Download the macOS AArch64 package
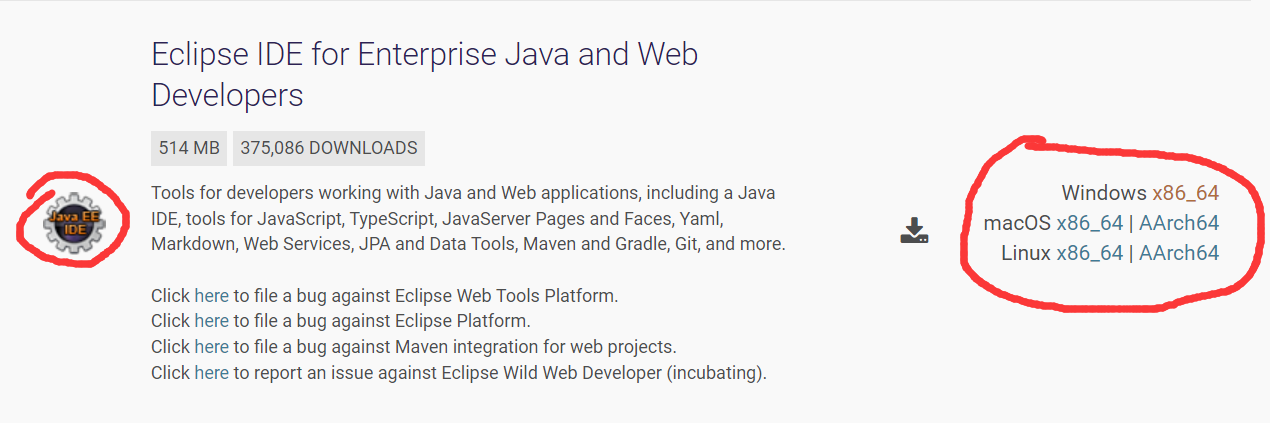 coord(1179,223)
